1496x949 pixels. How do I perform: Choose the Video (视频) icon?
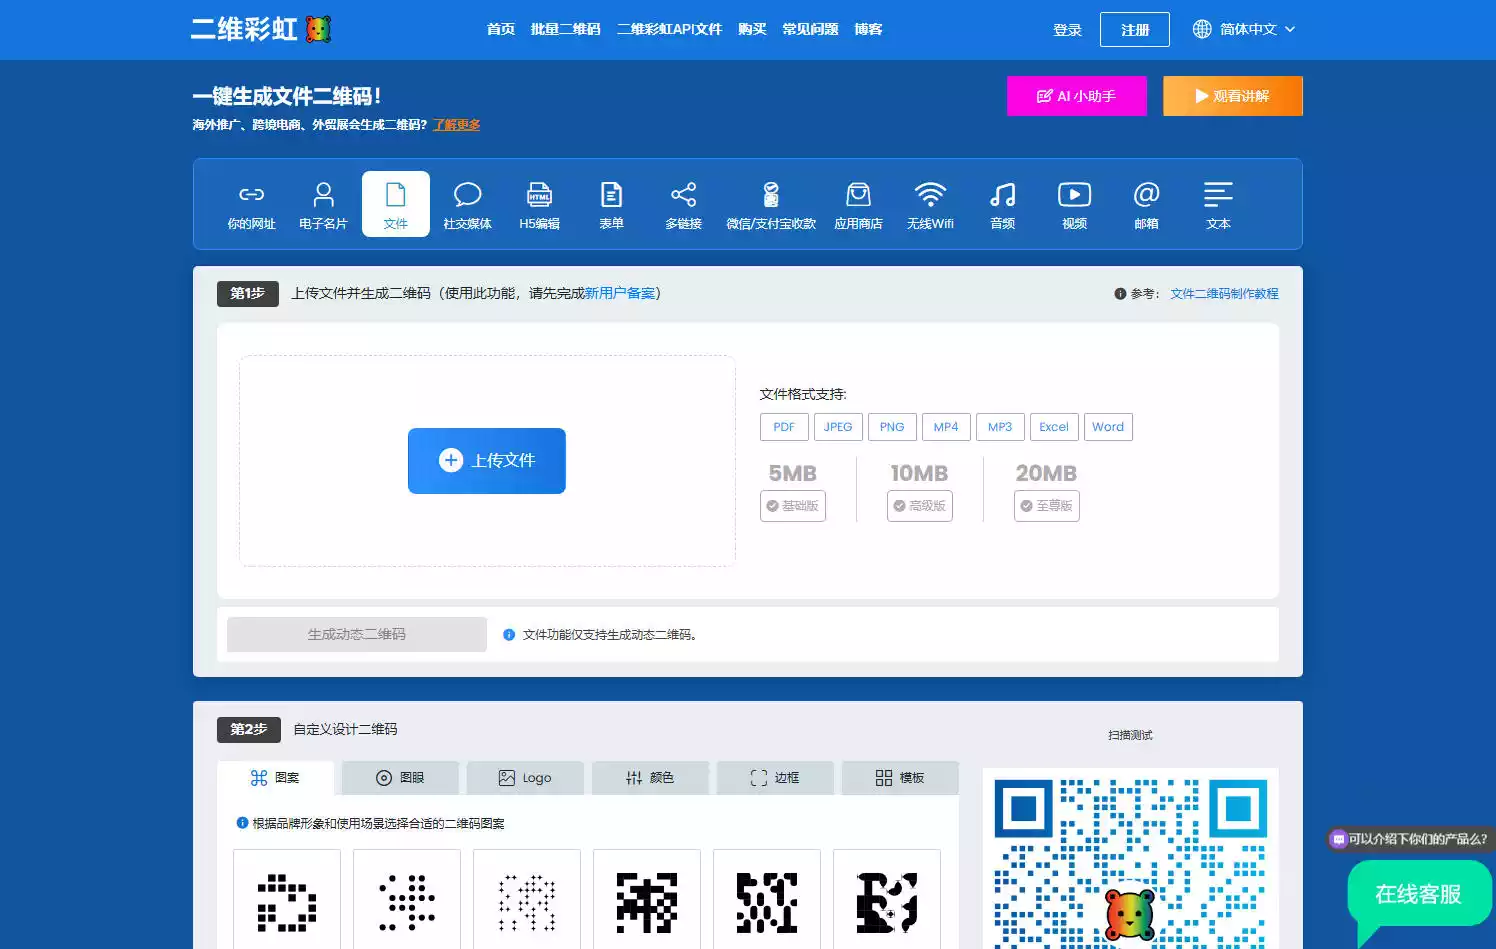(x=1074, y=204)
